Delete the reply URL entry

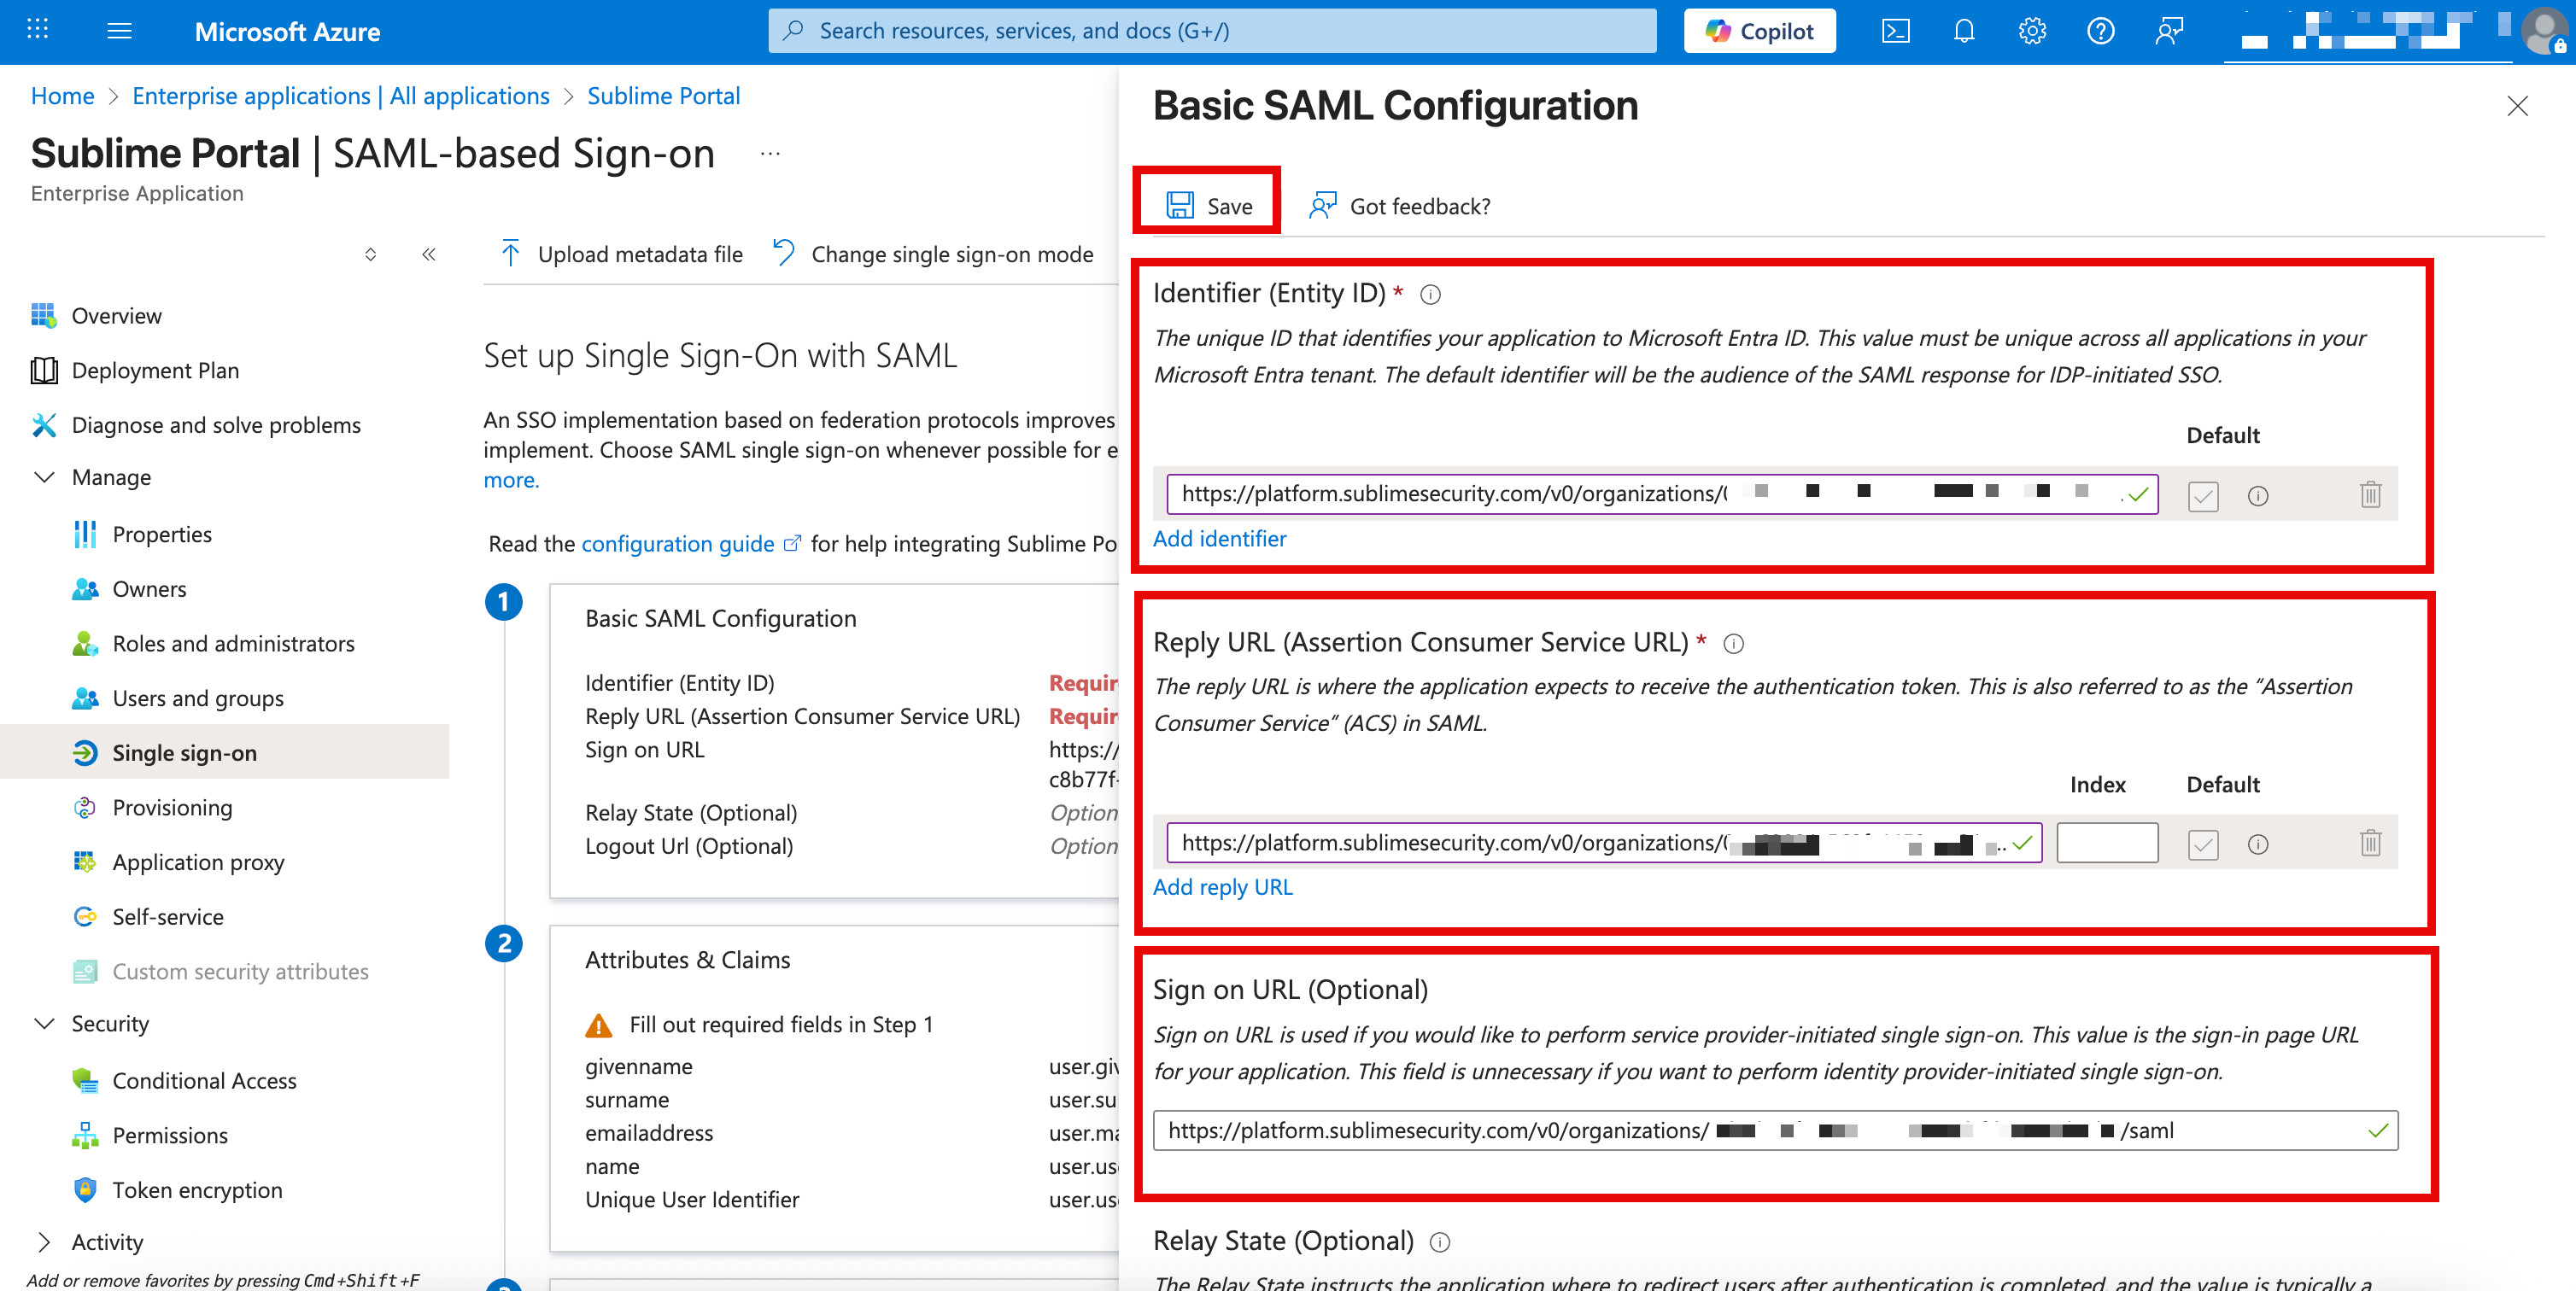2370,844
